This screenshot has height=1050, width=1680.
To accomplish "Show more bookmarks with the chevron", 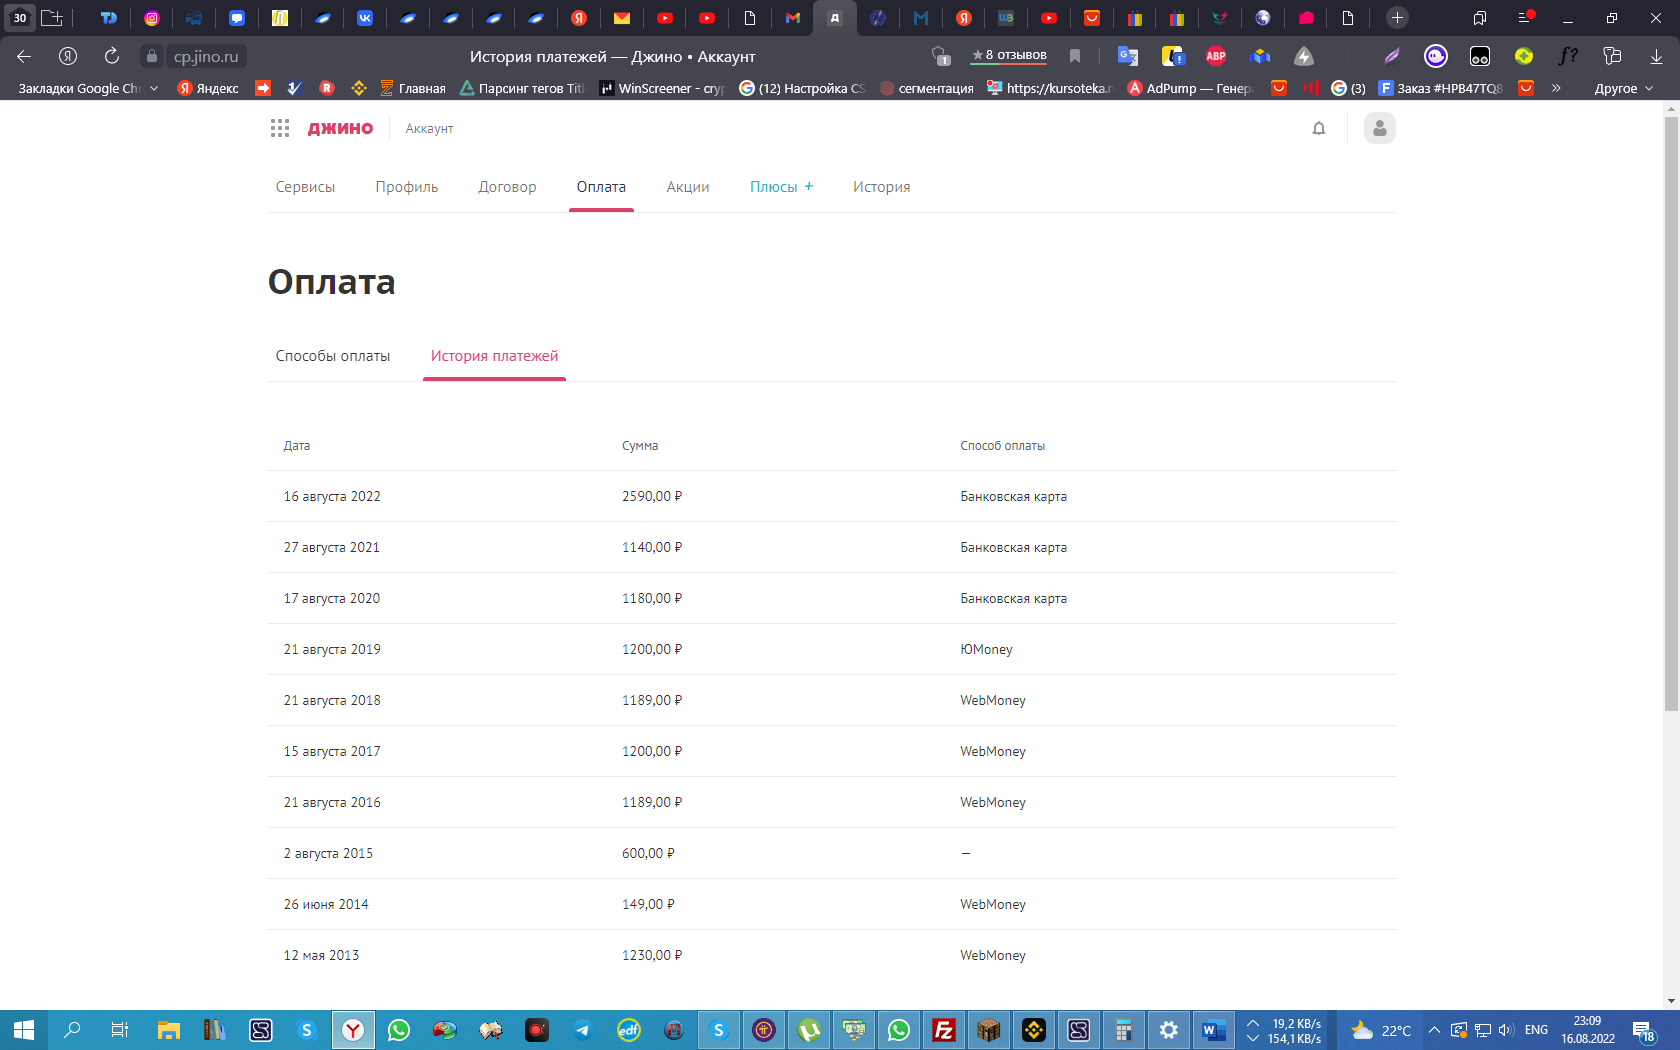I will pyautogui.click(x=1556, y=88).
